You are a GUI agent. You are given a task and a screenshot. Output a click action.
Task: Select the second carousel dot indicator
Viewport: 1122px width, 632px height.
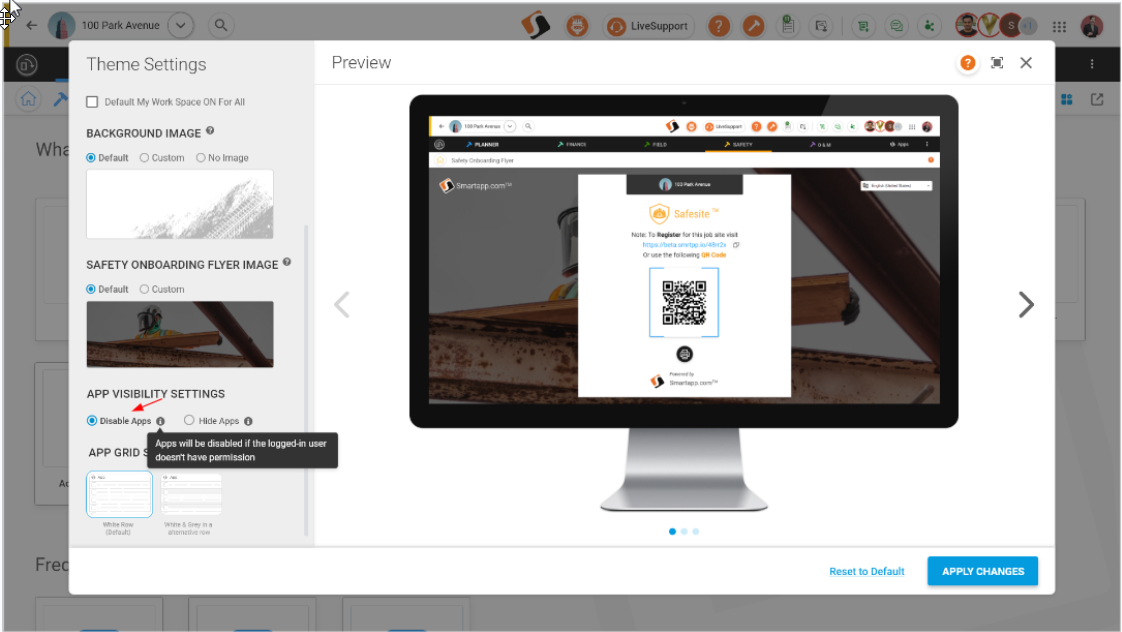[x=684, y=531]
